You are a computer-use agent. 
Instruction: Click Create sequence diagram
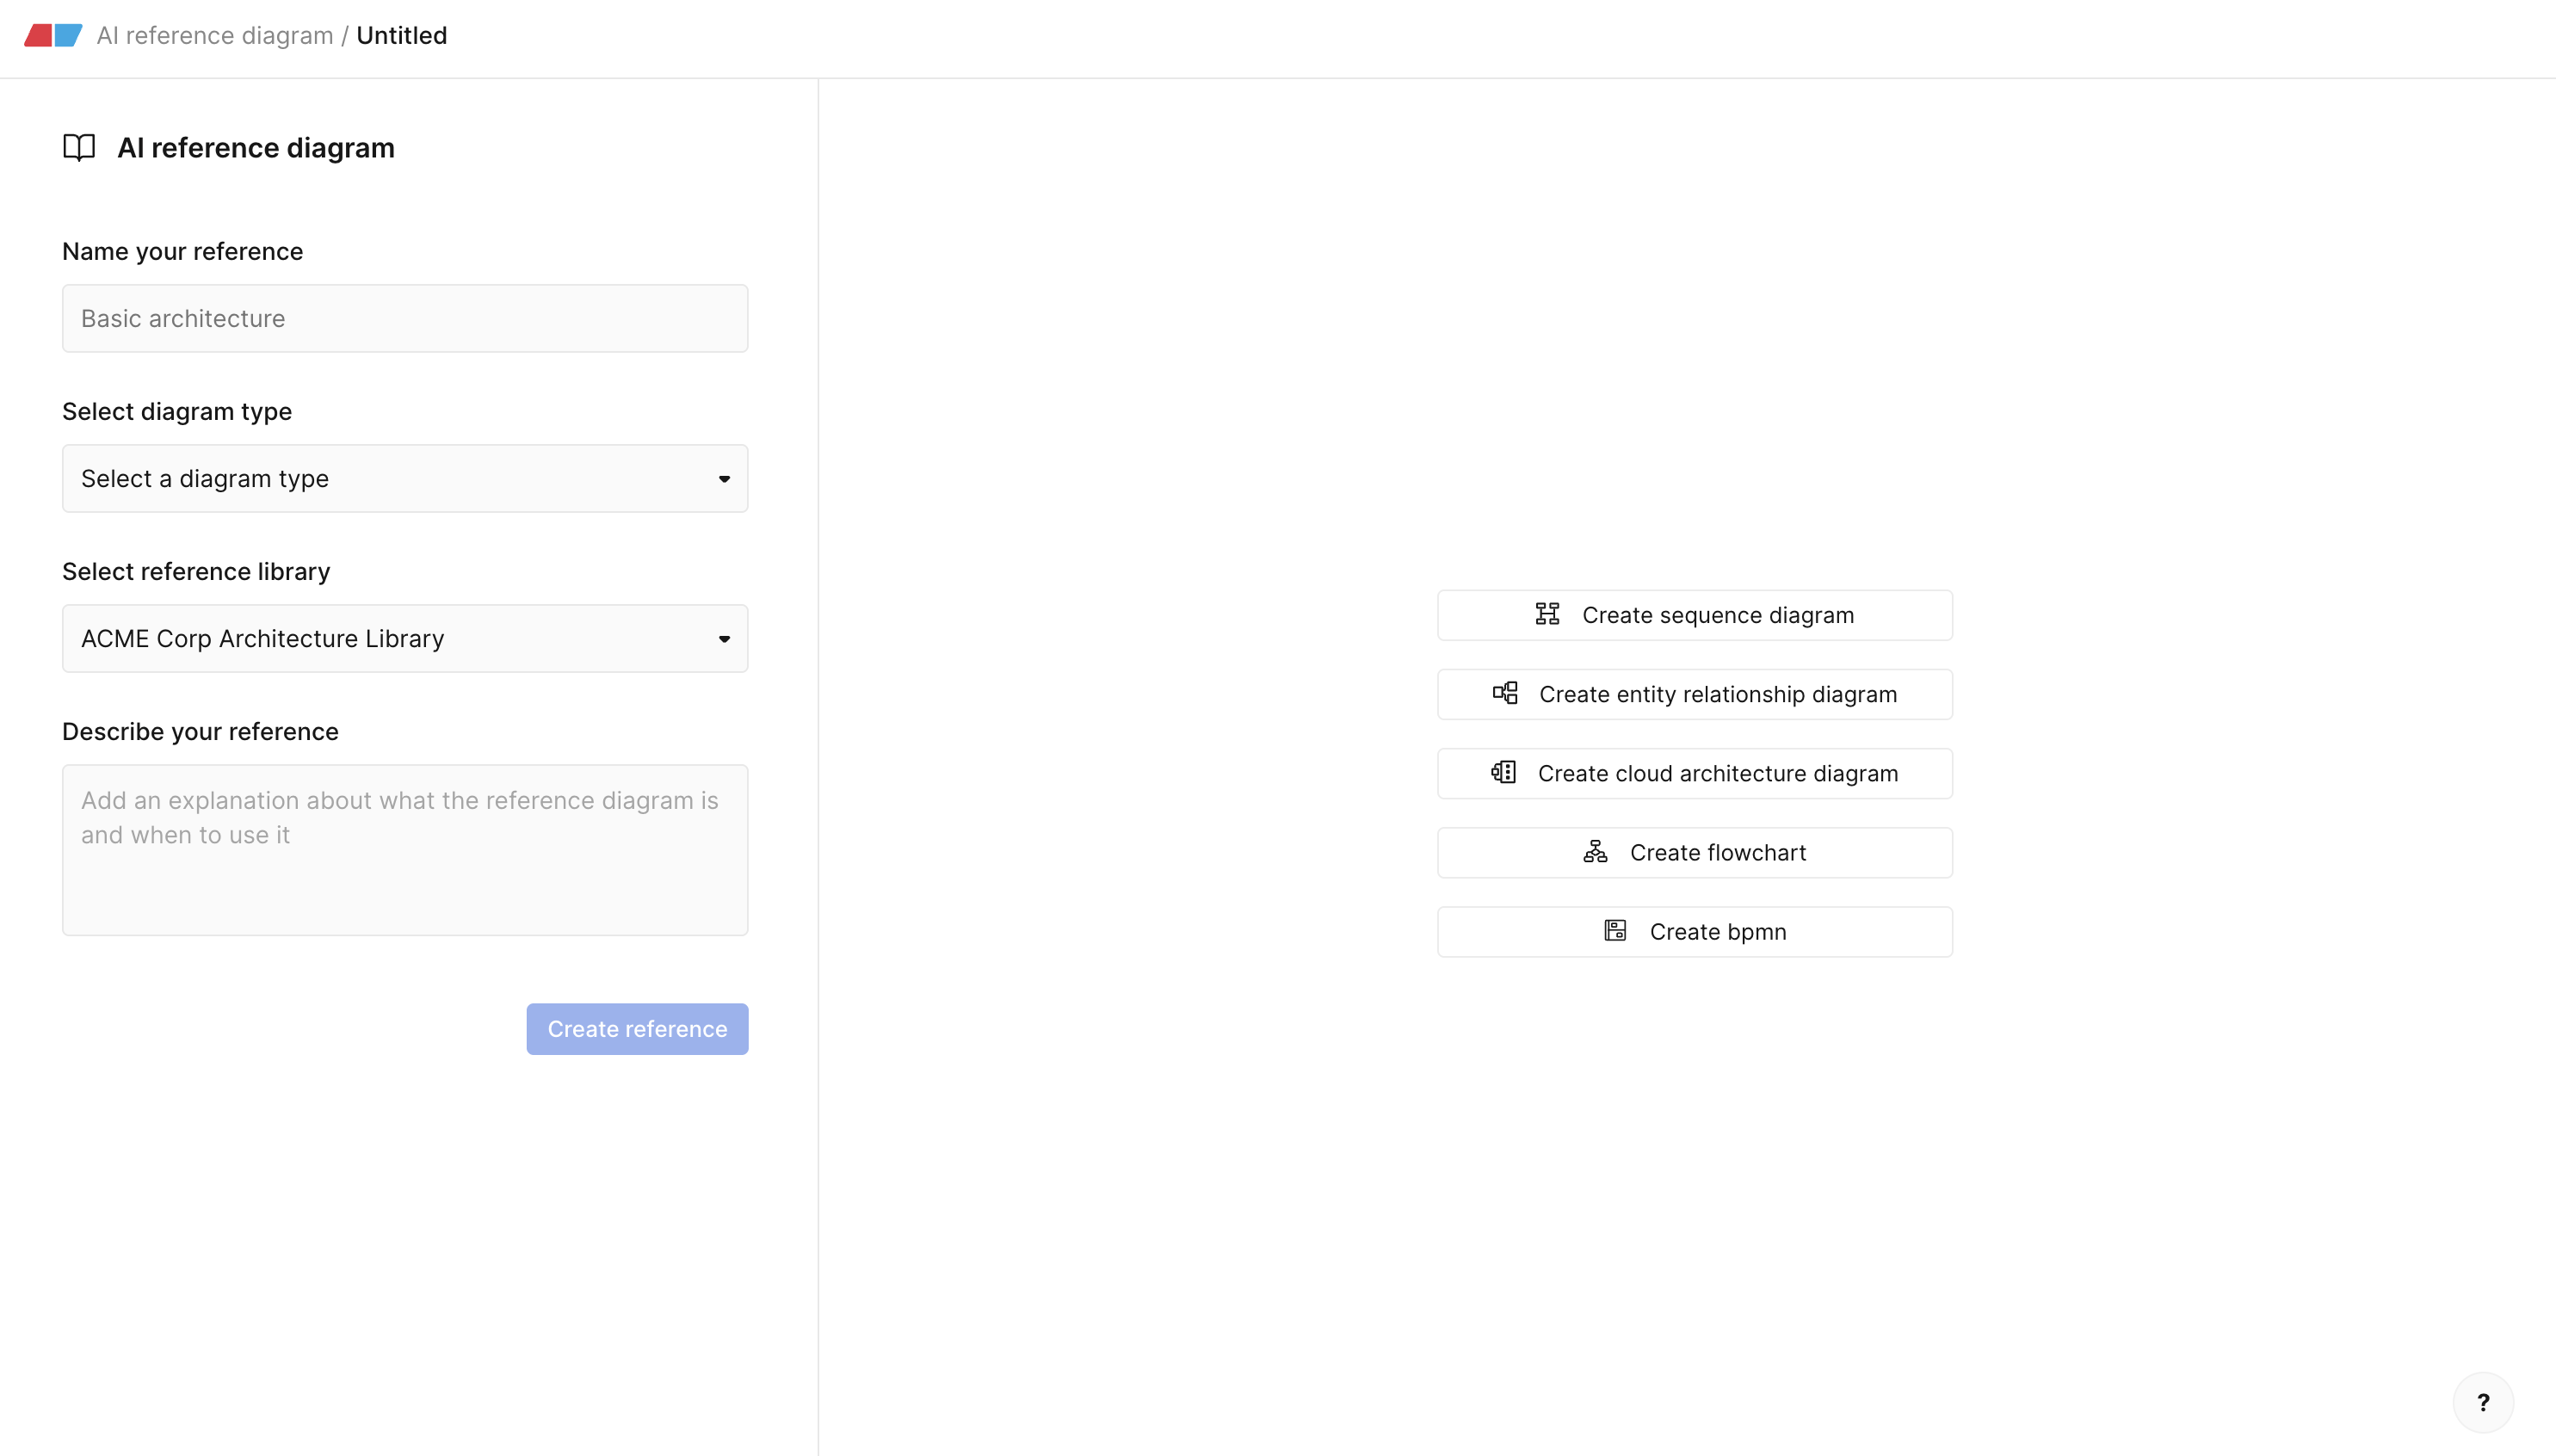[1694, 614]
